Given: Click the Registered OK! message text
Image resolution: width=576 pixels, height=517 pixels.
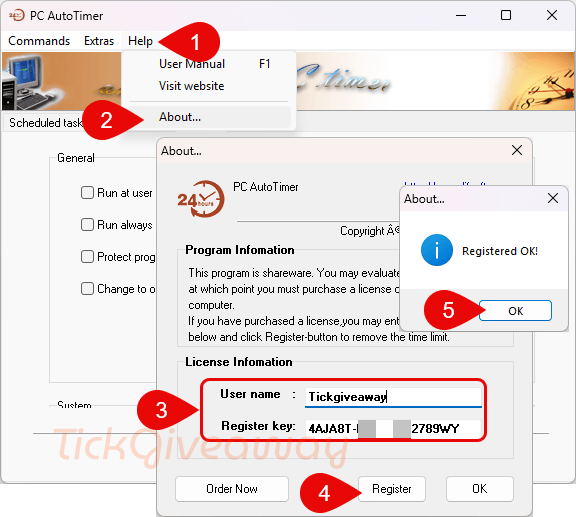Looking at the screenshot, I should [500, 251].
